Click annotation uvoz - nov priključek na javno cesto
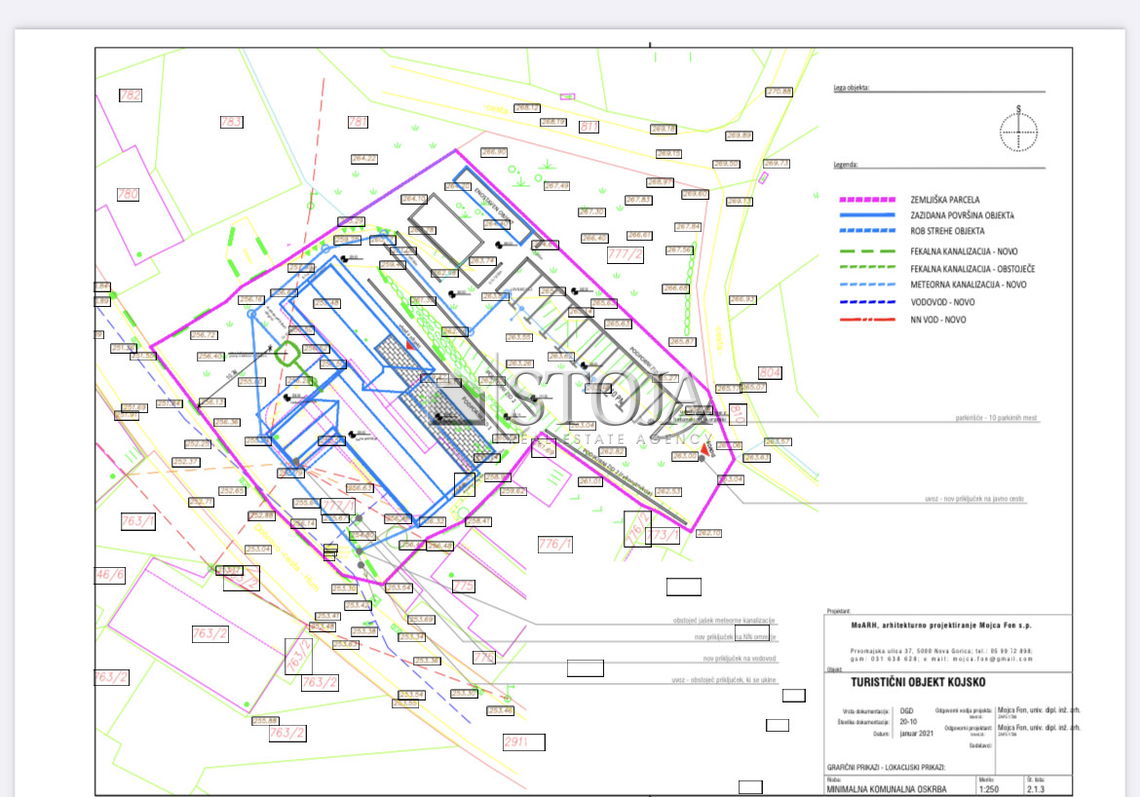The image size is (1140, 797). coord(974,500)
